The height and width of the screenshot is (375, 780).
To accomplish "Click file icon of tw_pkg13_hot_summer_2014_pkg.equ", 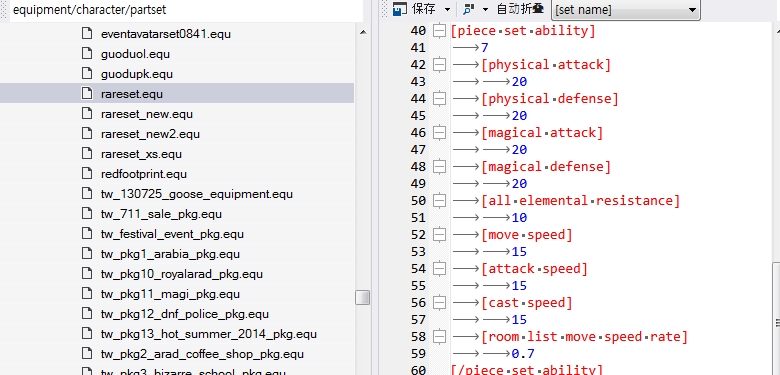I will click(87, 334).
